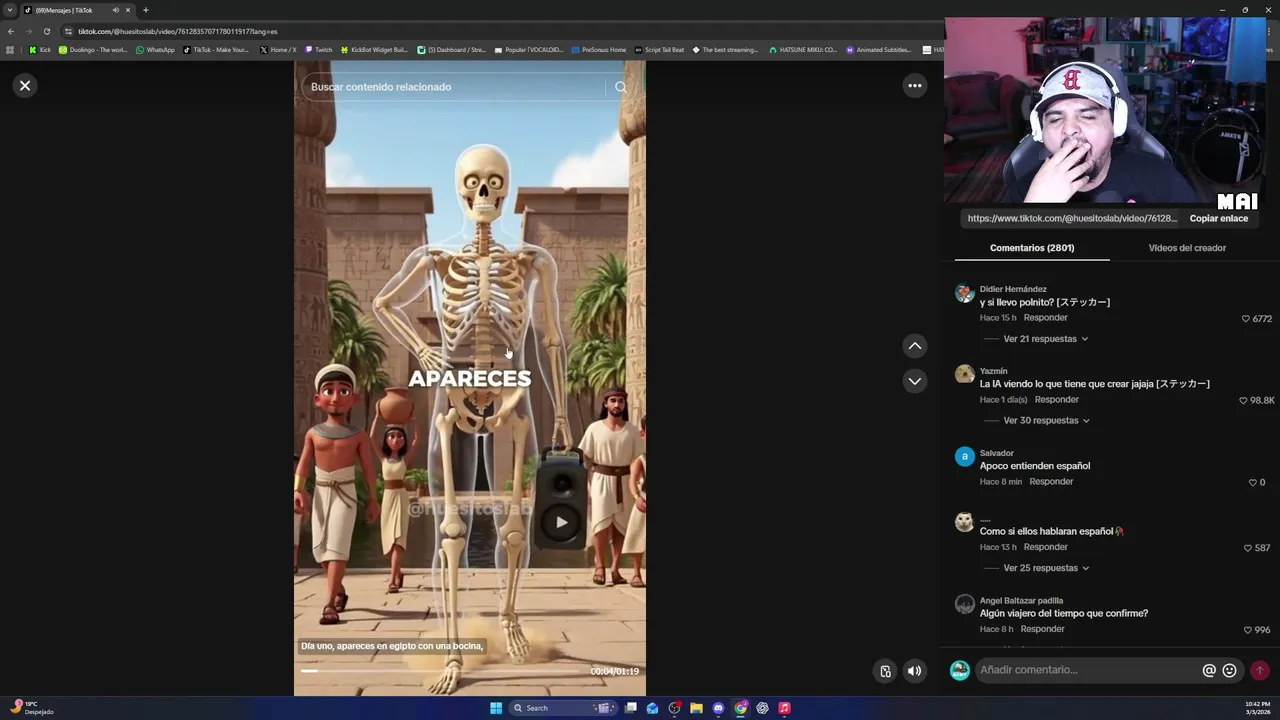Open the Twitch bookmark
This screenshot has height=720, width=1280.
coord(318,50)
